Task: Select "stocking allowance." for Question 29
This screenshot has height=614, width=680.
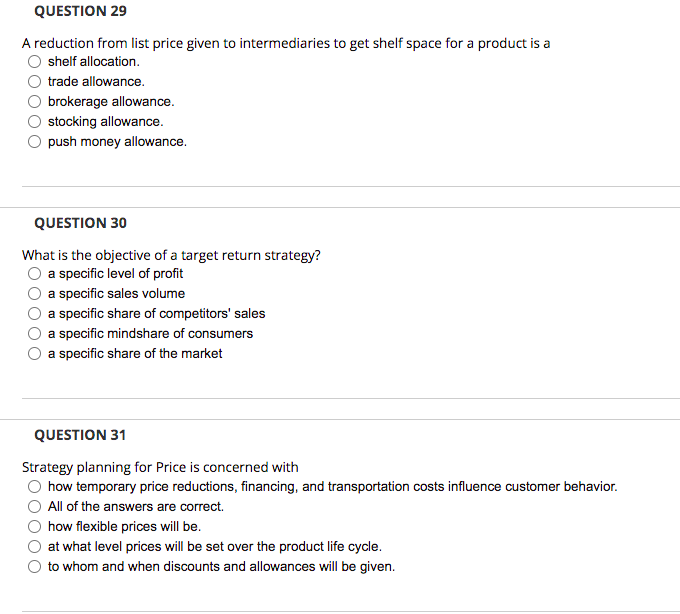Action: 35,122
